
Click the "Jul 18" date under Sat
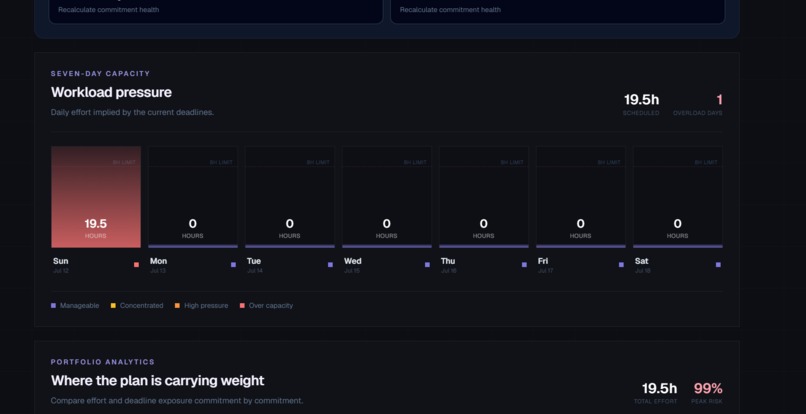point(643,271)
